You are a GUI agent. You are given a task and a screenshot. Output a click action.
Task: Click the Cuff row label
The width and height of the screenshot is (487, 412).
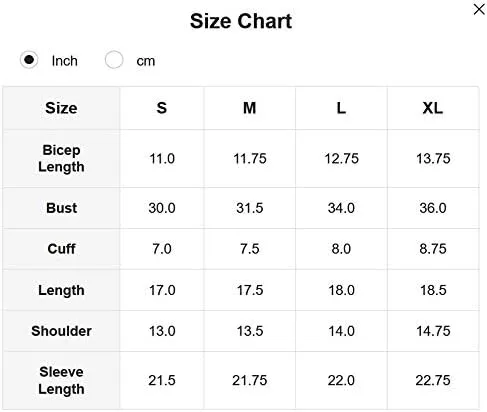click(x=61, y=249)
